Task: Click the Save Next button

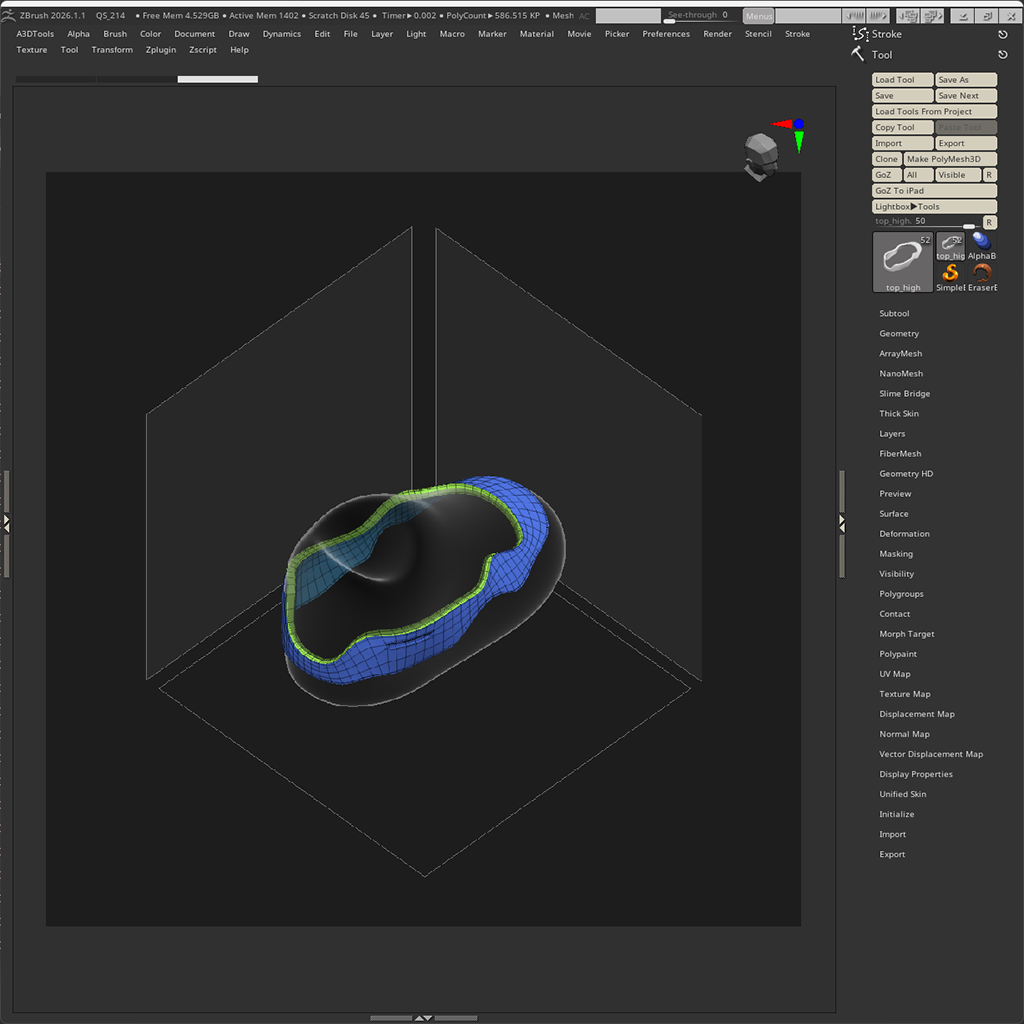Action: coord(966,95)
